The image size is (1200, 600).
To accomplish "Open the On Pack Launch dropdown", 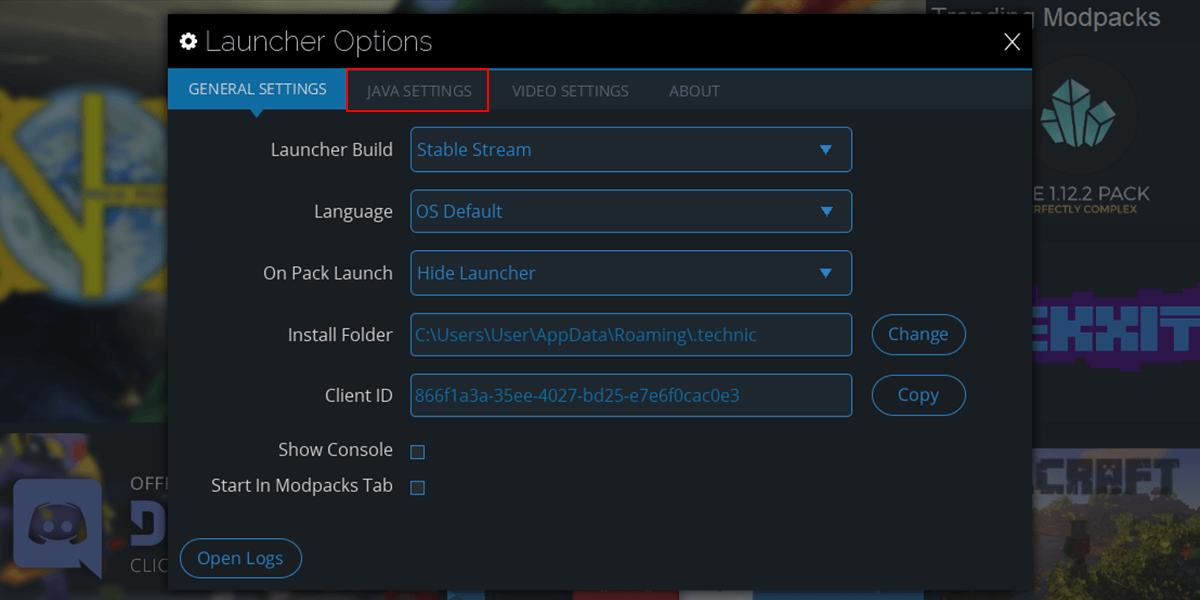I will 631,273.
